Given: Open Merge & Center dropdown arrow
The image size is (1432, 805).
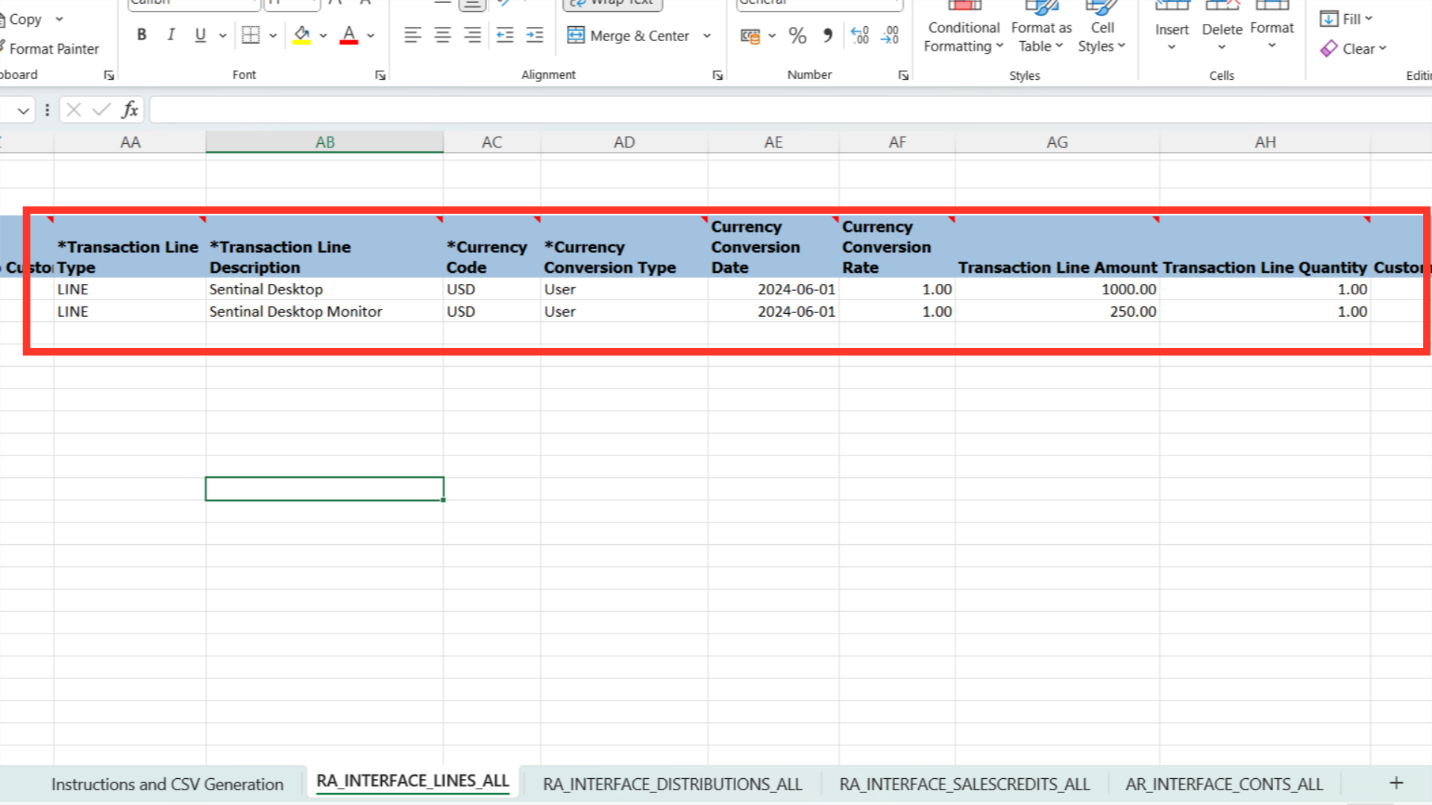Looking at the screenshot, I should [707, 35].
